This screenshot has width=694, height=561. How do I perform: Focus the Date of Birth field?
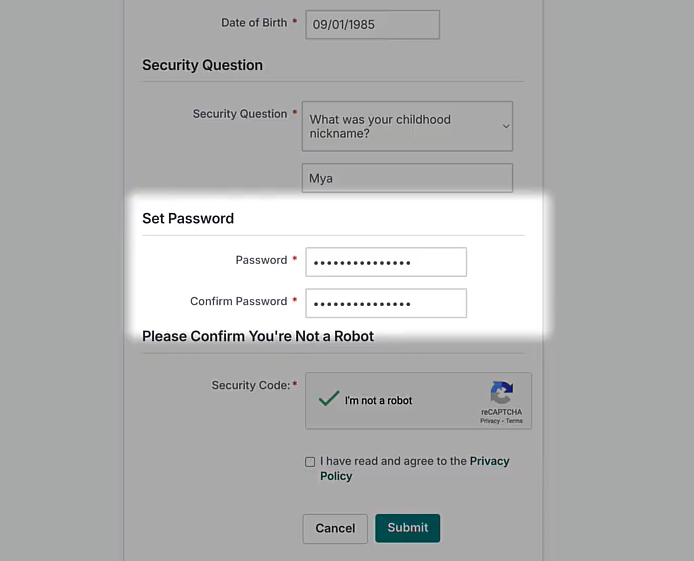tap(372, 24)
